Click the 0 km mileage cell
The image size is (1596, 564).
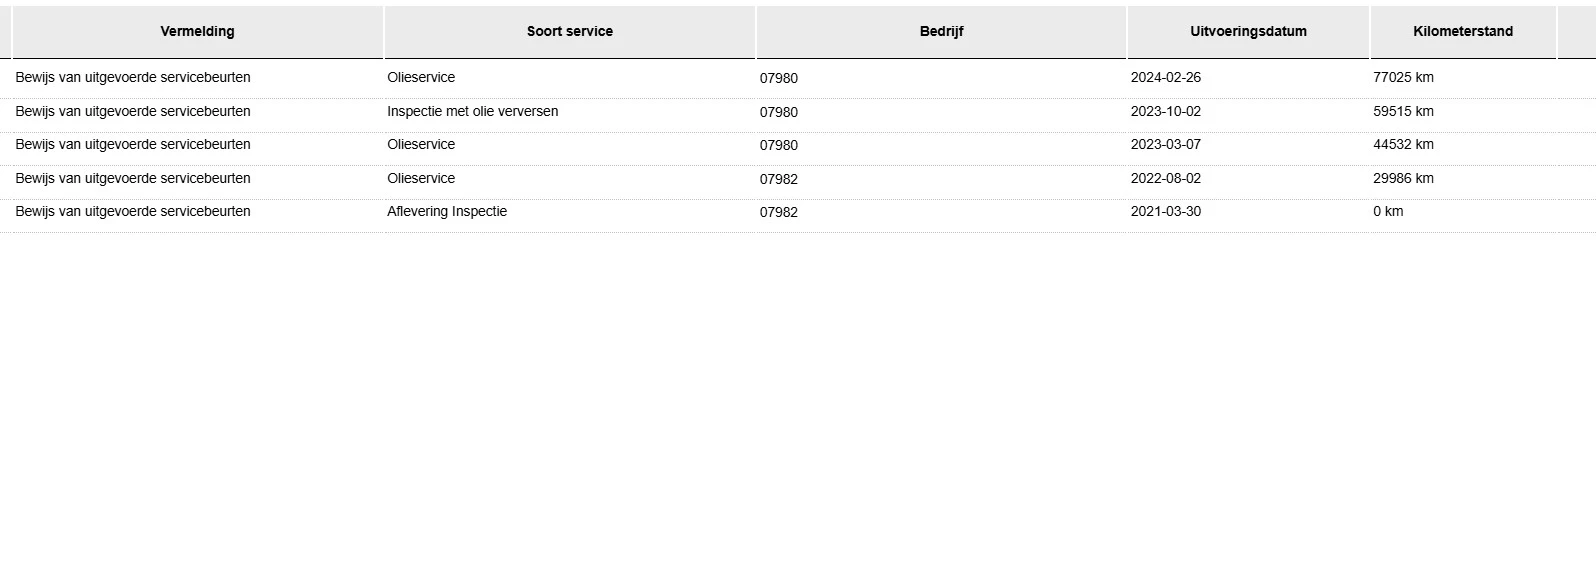coord(1388,212)
